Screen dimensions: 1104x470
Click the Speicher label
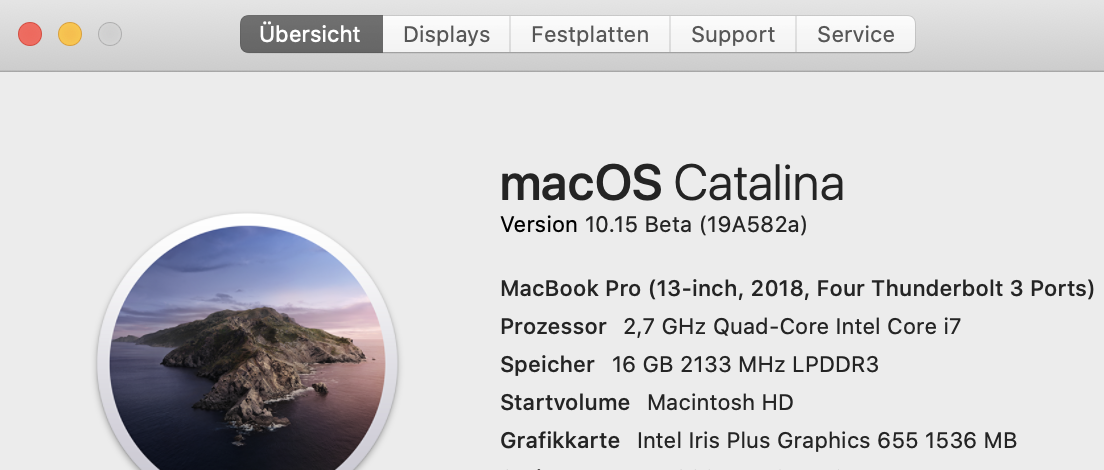[547, 364]
